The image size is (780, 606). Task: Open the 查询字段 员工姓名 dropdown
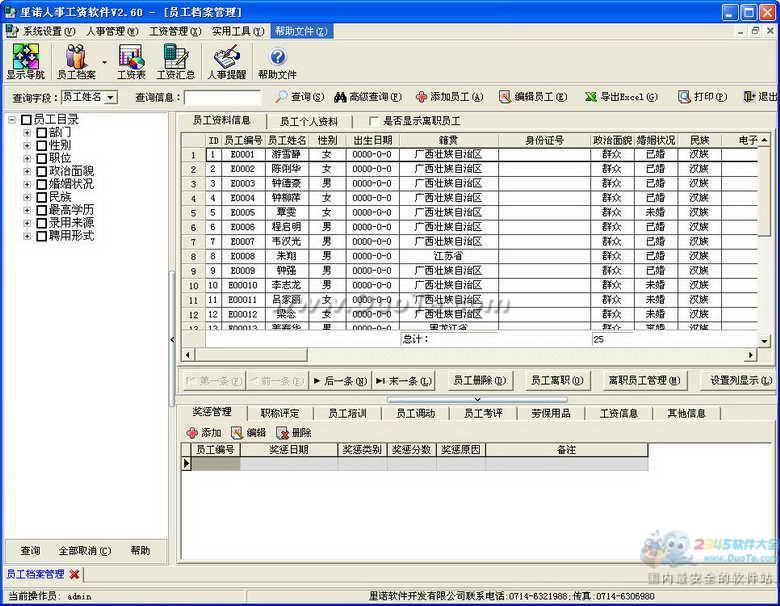[111, 97]
